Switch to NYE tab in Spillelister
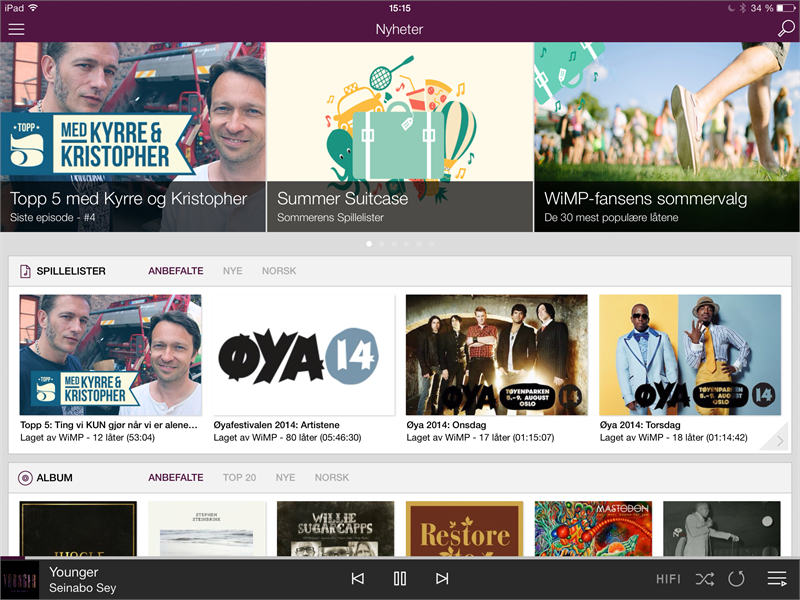This screenshot has height=600, width=800. (232, 271)
